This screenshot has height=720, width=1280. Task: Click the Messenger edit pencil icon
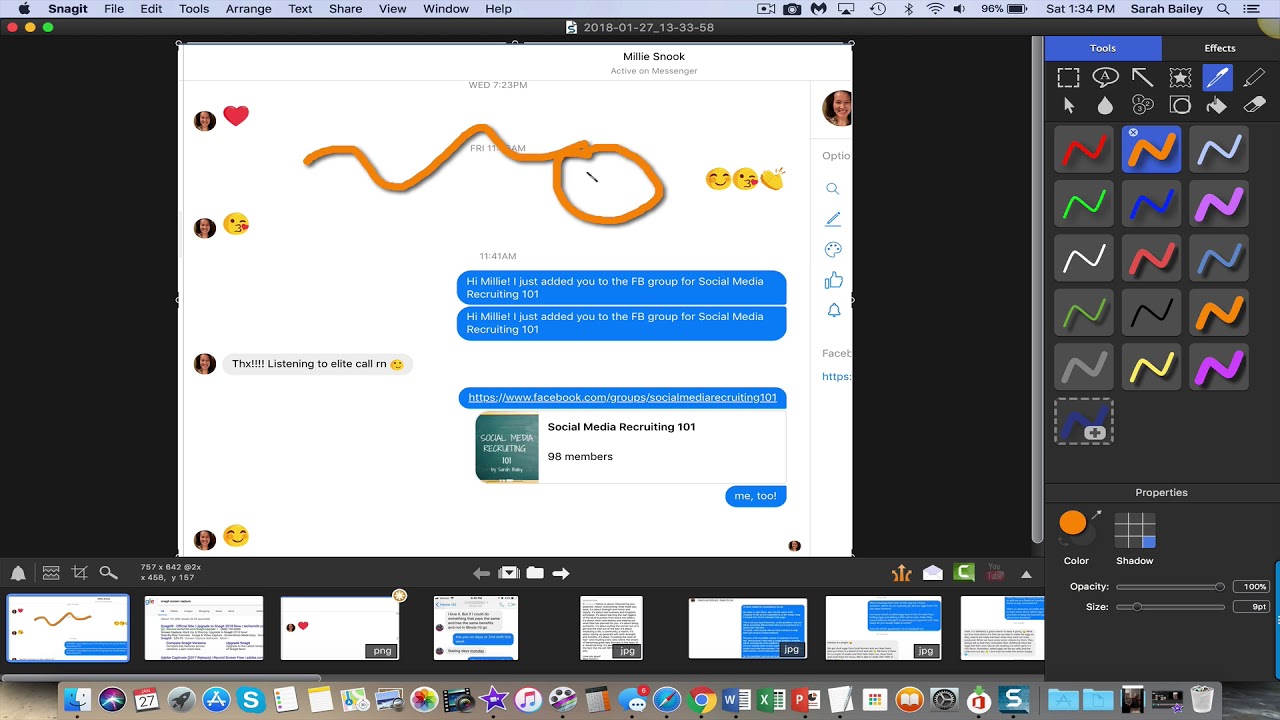click(833, 219)
